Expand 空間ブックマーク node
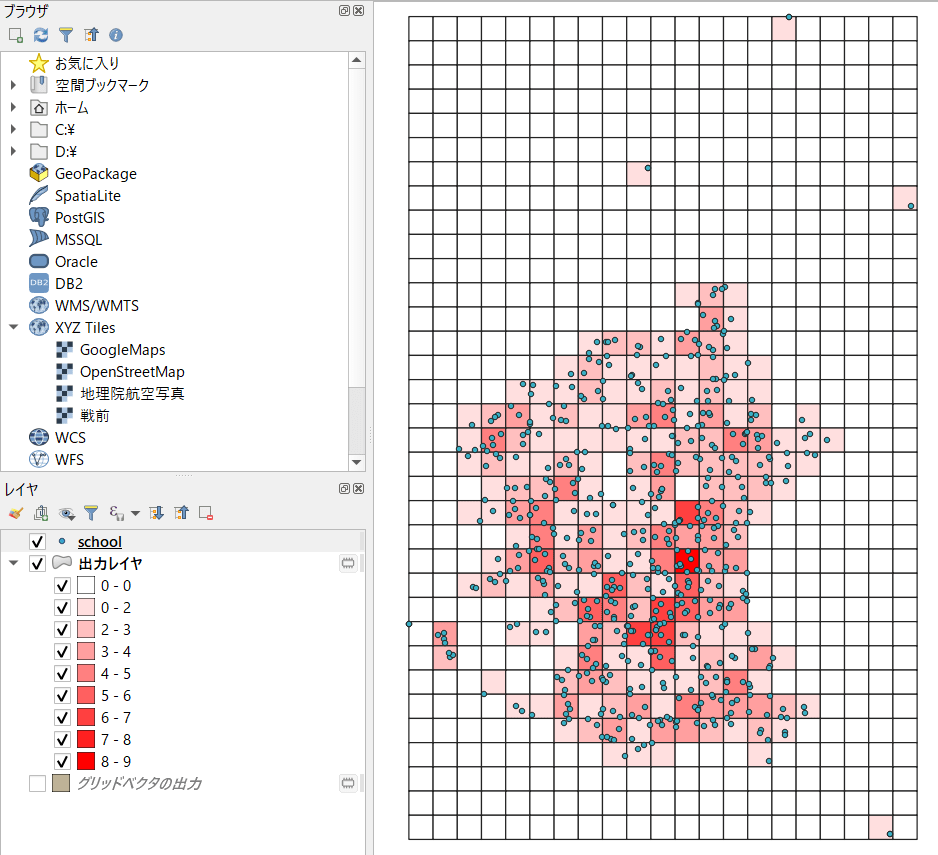 [13, 86]
